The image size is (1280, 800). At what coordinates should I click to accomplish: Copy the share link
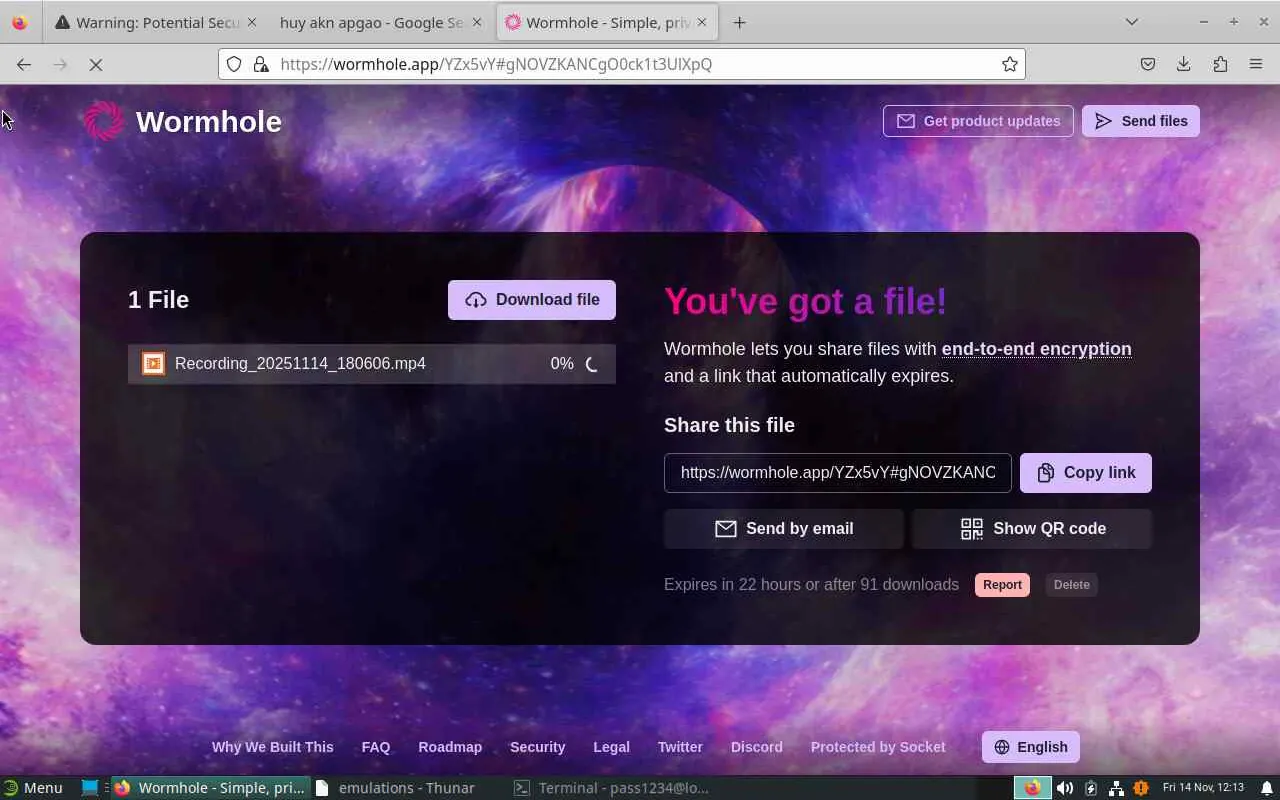(x=1086, y=473)
